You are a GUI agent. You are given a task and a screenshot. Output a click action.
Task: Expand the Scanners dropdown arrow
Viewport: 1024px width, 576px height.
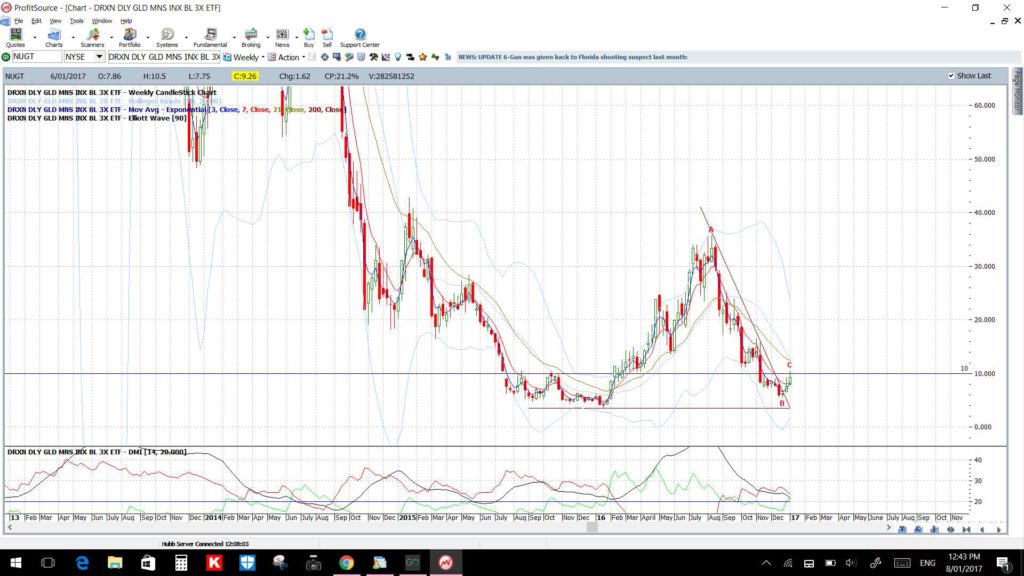111,37
